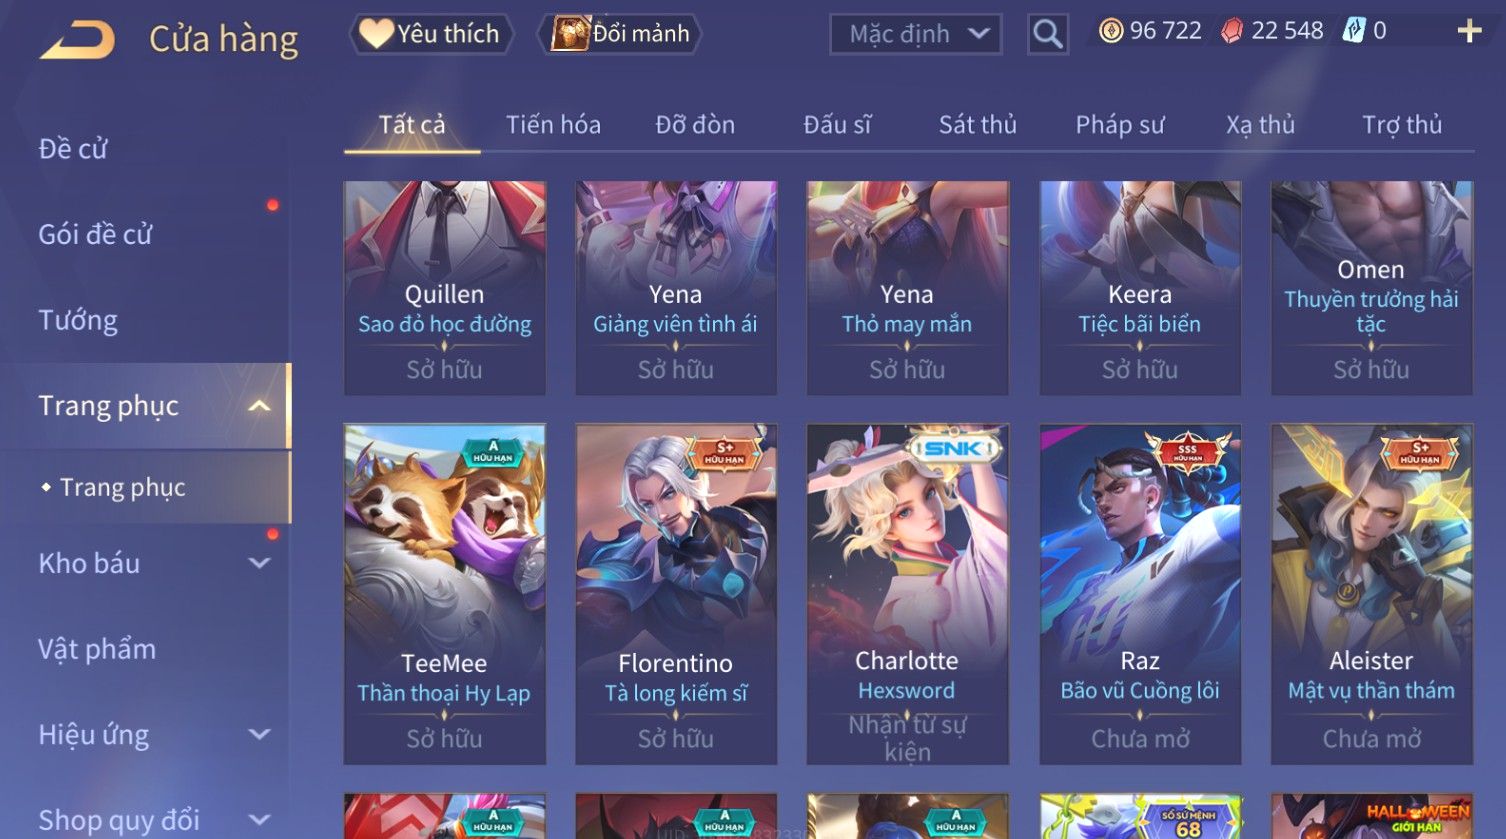The height and width of the screenshot is (839, 1506).
Task: Click the red gem currency icon
Action: click(x=1232, y=32)
